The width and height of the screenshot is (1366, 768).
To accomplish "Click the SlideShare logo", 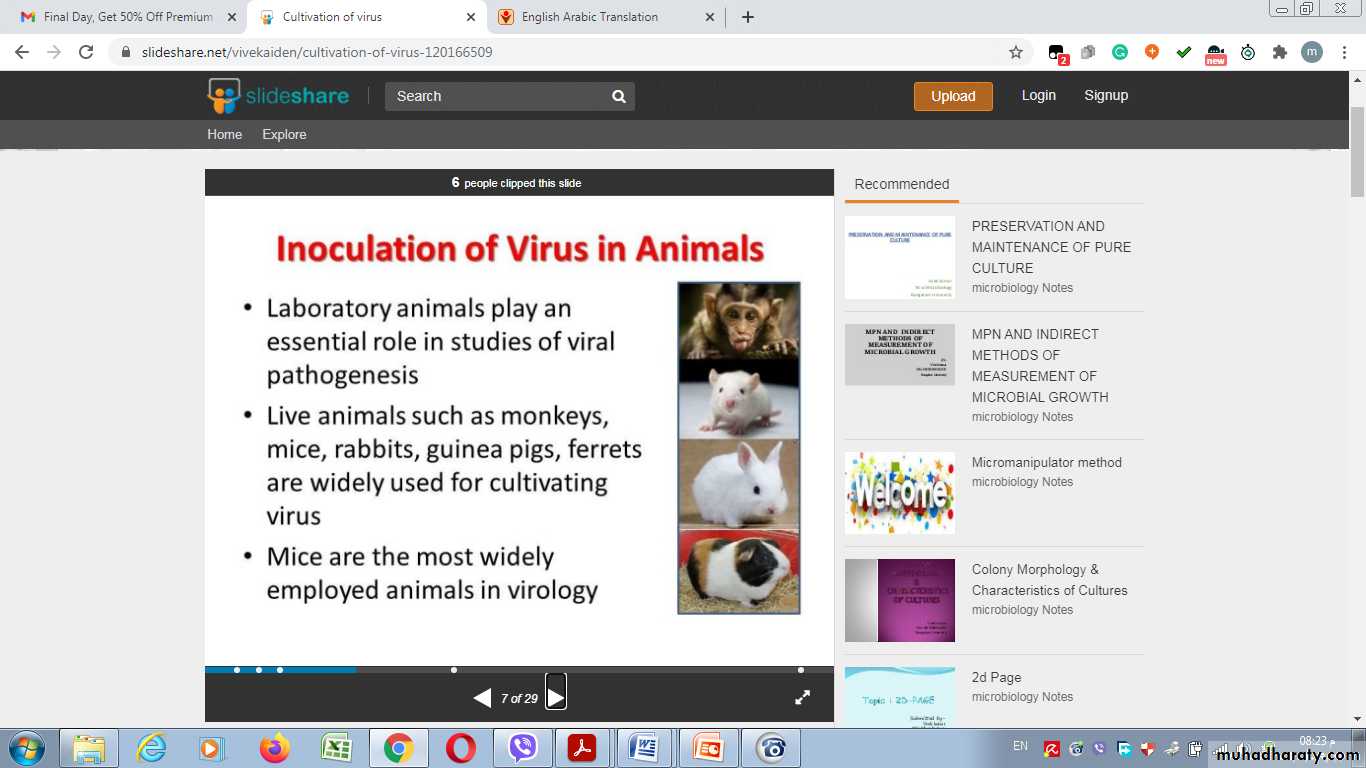I will pos(278,96).
